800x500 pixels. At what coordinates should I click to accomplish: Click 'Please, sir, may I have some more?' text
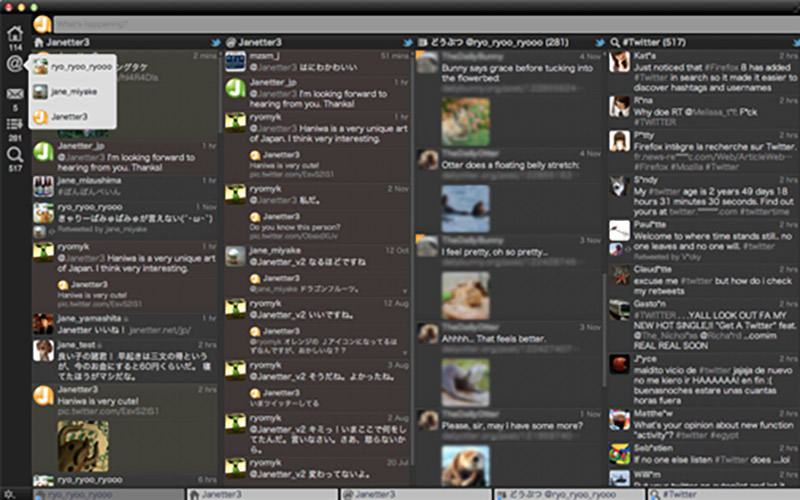pos(512,426)
